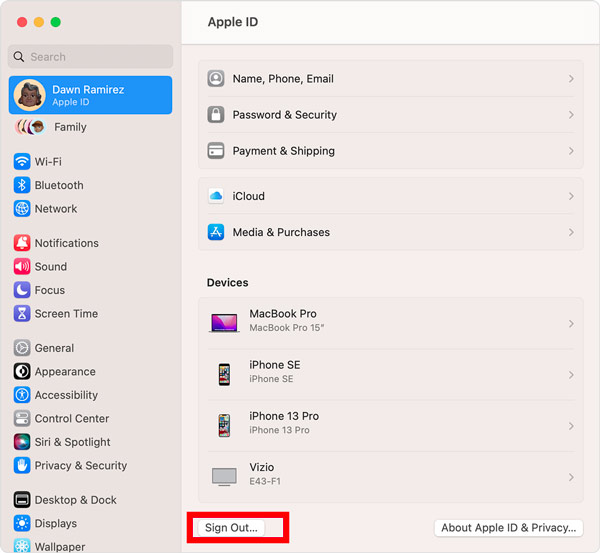Image resolution: width=600 pixels, height=553 pixels.
Task: Click the Wallpaper icon in sidebar
Action: coord(22,546)
